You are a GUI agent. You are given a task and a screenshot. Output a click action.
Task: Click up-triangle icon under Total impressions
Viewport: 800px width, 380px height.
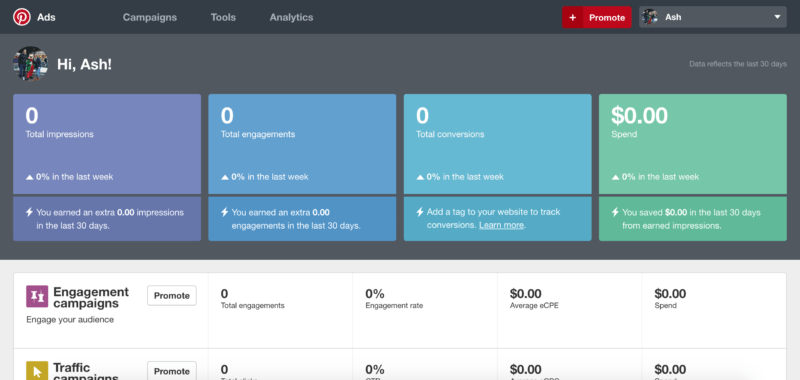[30, 177]
